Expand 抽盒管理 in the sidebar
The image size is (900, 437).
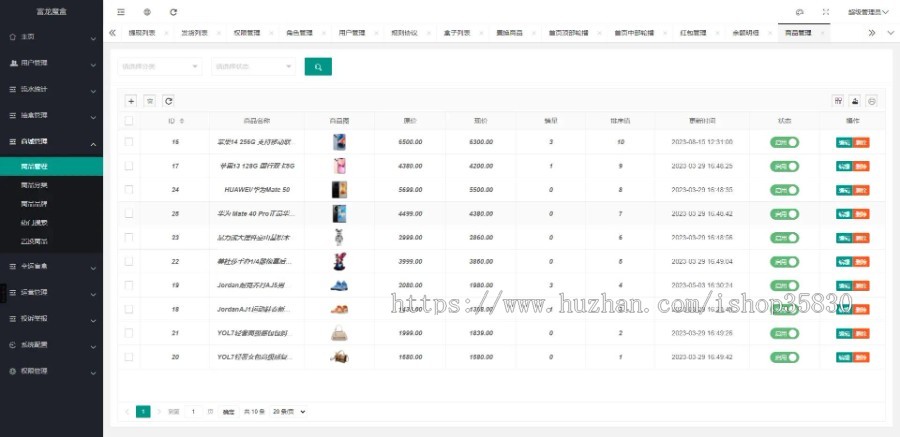point(52,115)
